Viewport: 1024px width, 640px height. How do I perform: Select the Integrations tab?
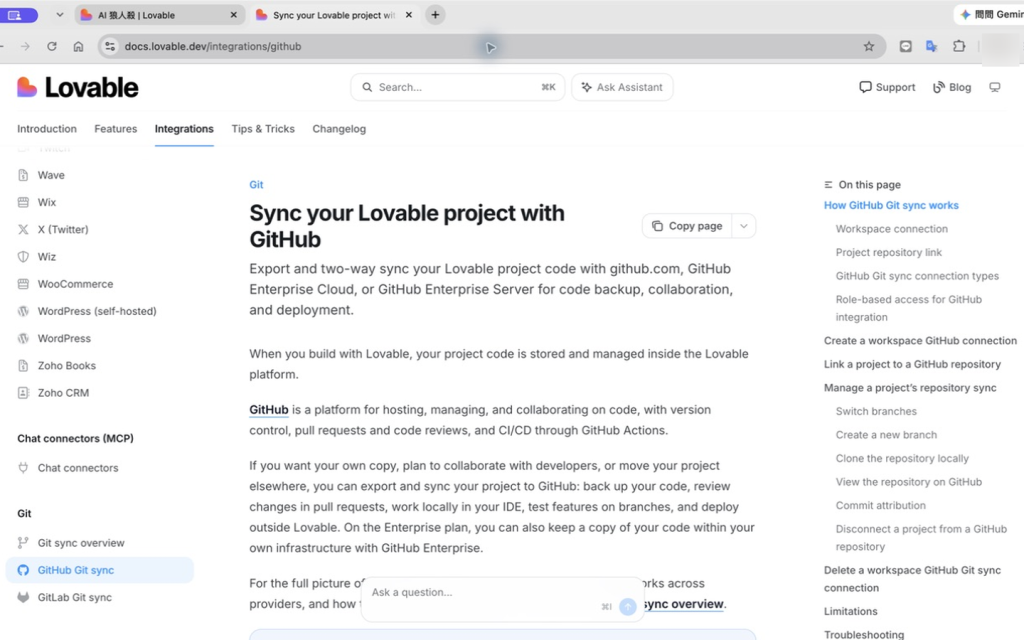tap(184, 129)
